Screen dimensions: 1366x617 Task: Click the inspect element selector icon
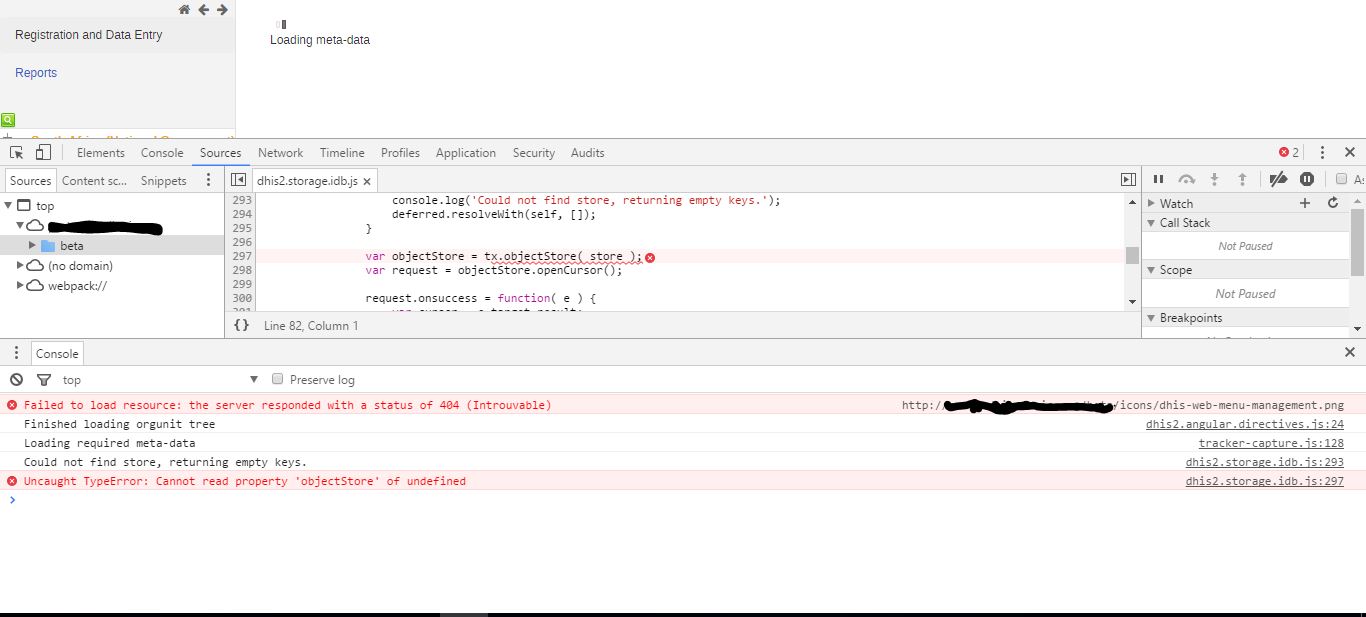[17, 153]
